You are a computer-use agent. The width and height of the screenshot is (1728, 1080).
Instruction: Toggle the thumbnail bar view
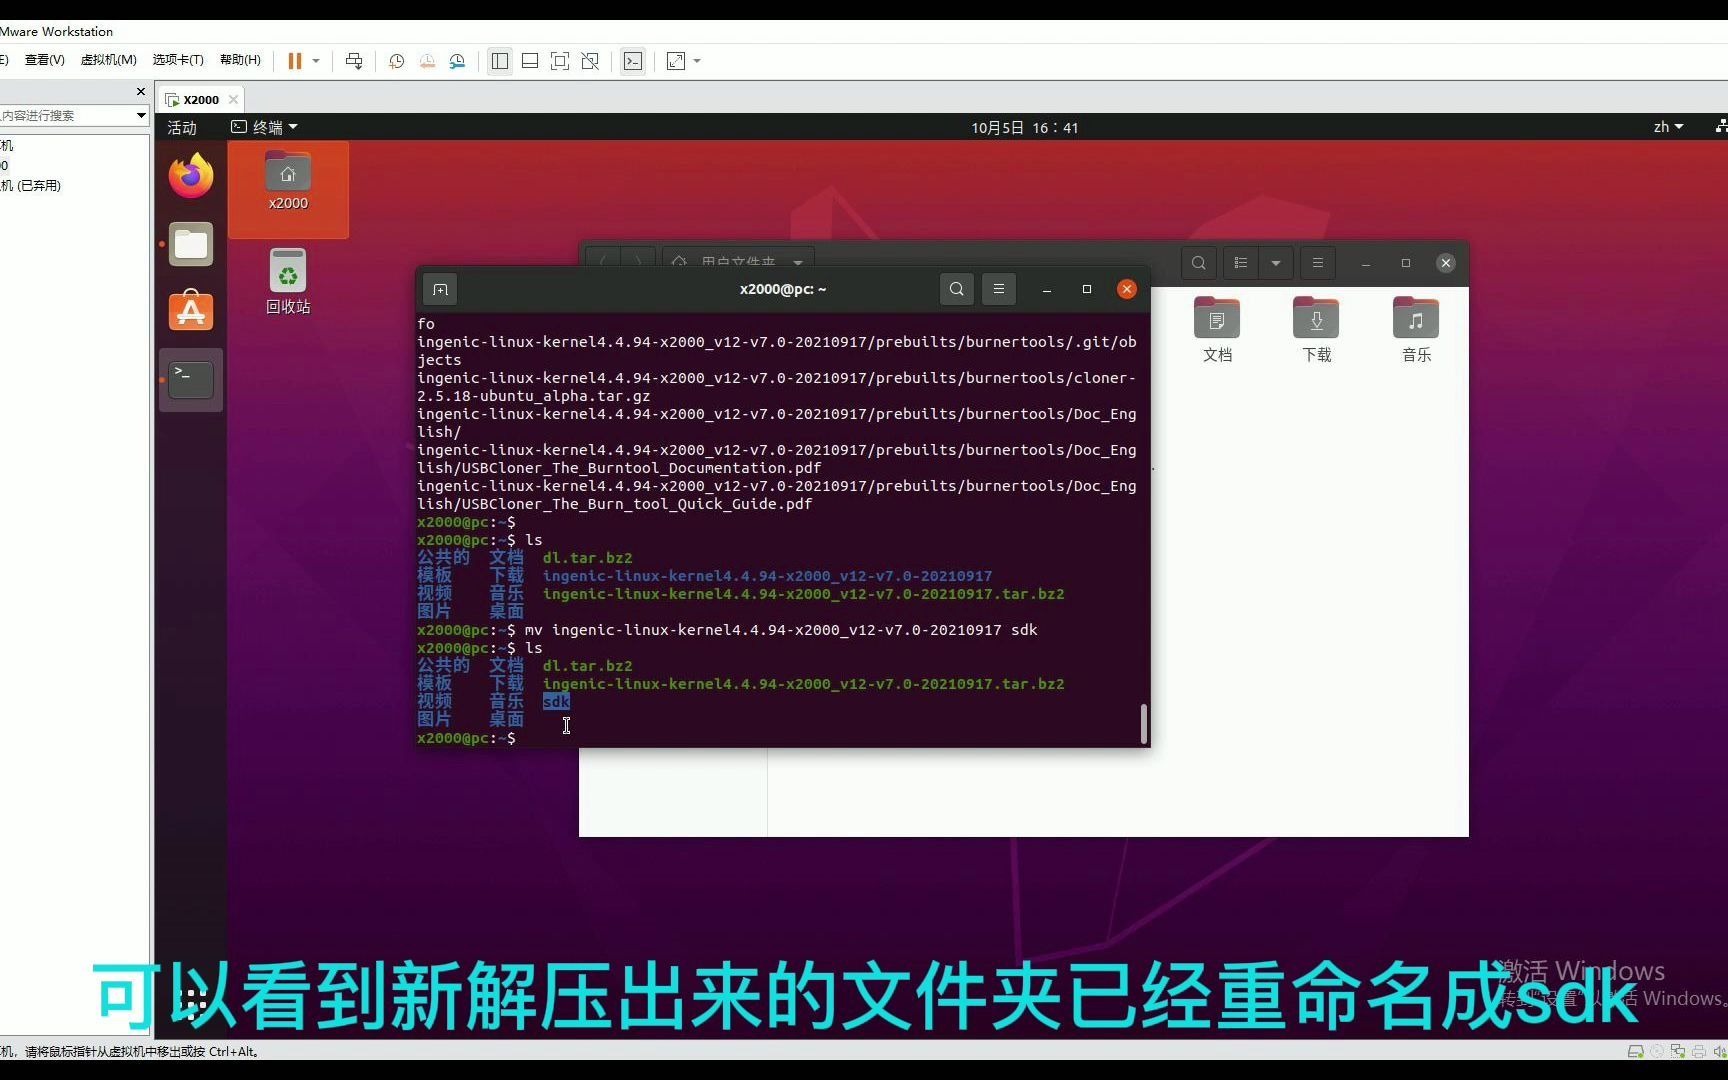pyautogui.click(x=530, y=61)
